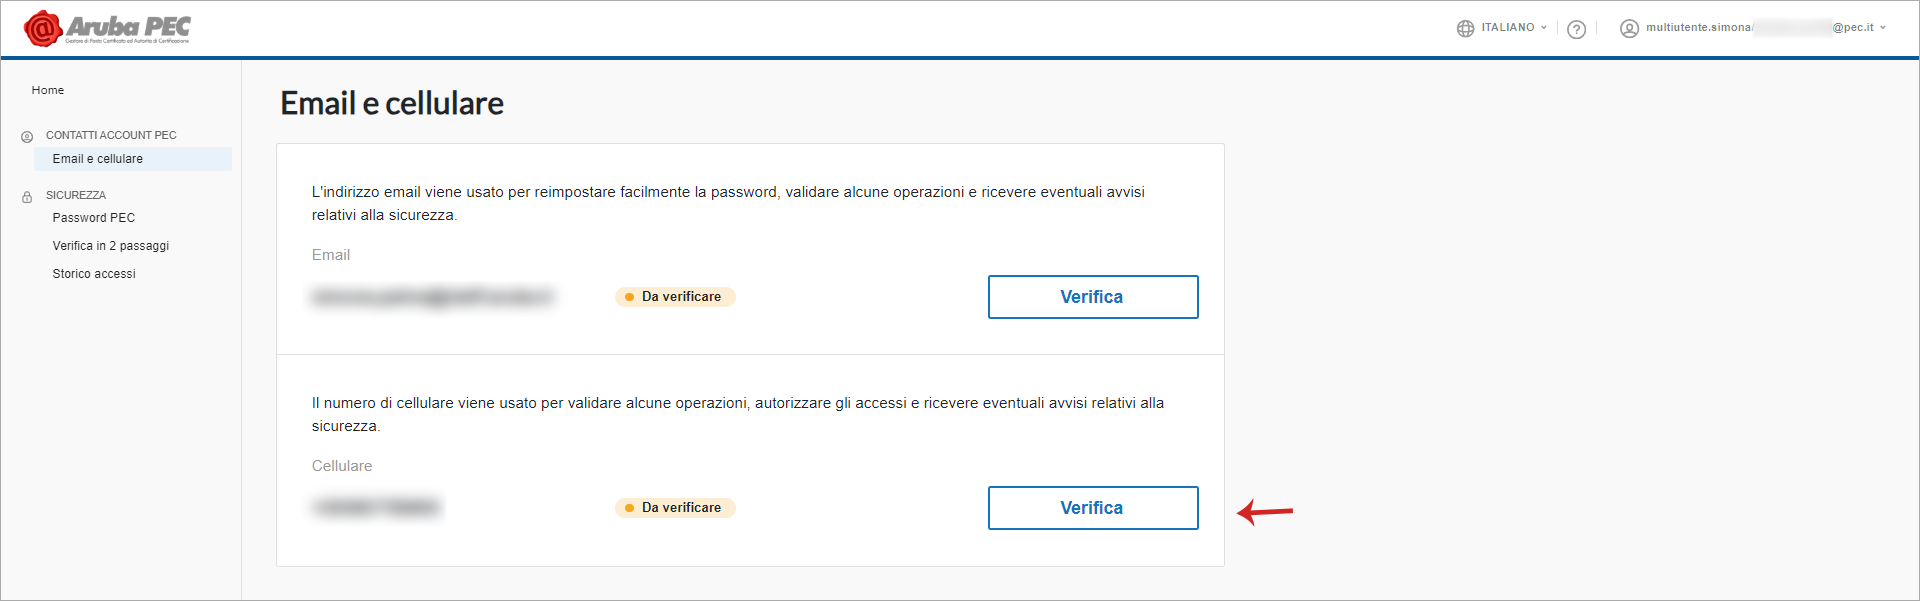Open the help question mark icon
The image size is (1920, 601).
click(1577, 29)
